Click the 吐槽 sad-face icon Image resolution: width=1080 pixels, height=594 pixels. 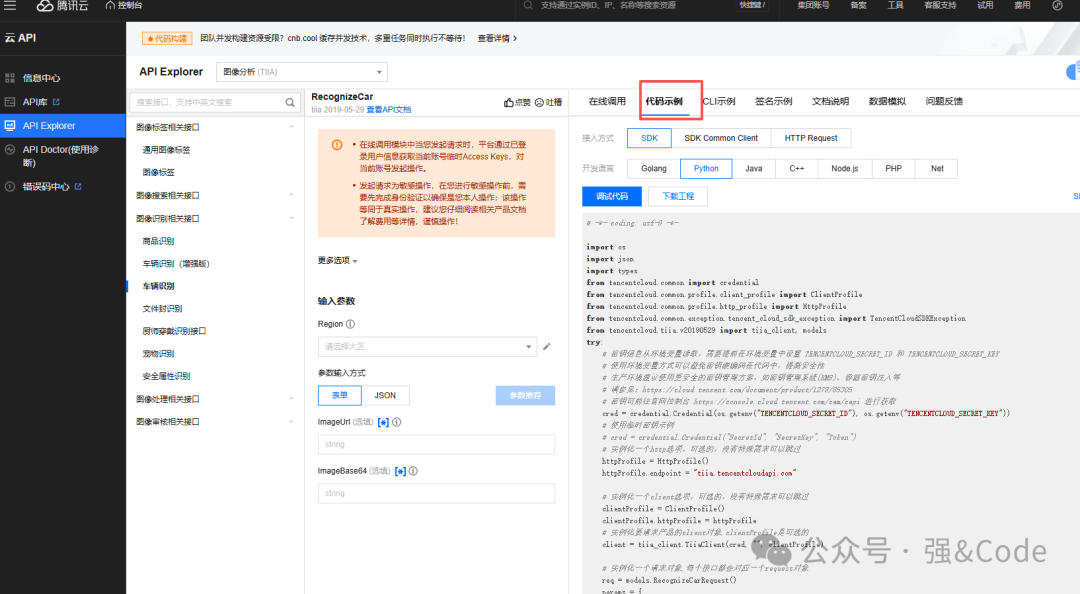tap(539, 103)
